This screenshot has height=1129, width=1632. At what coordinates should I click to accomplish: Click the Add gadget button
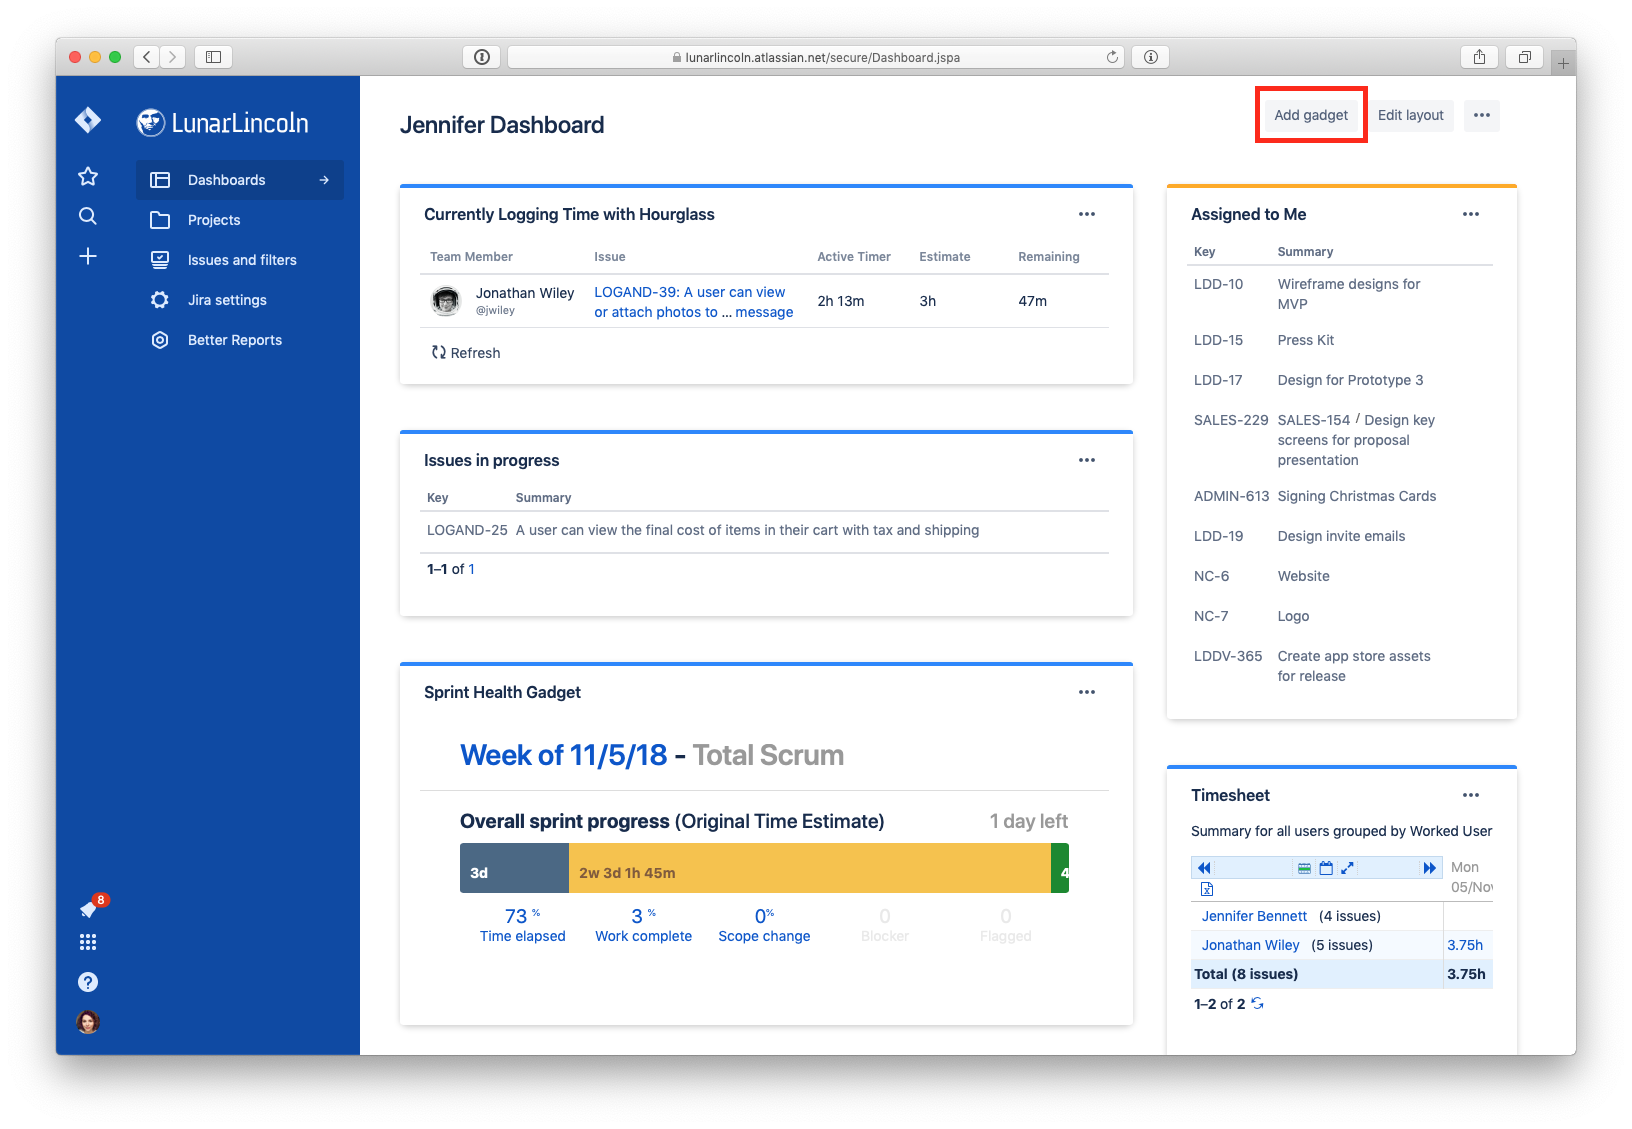[1311, 115]
